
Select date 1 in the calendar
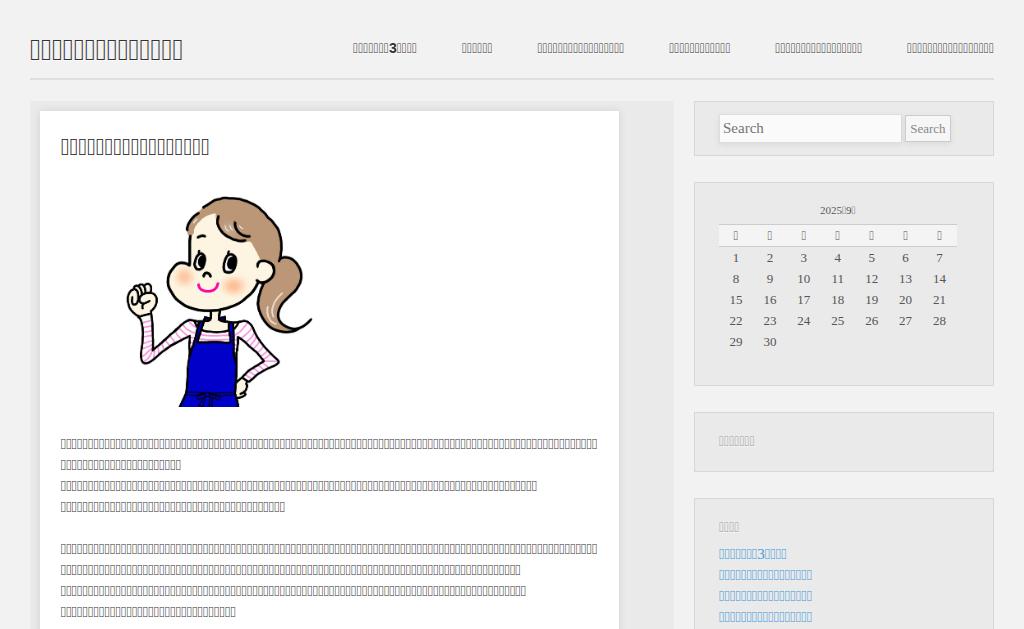click(736, 258)
